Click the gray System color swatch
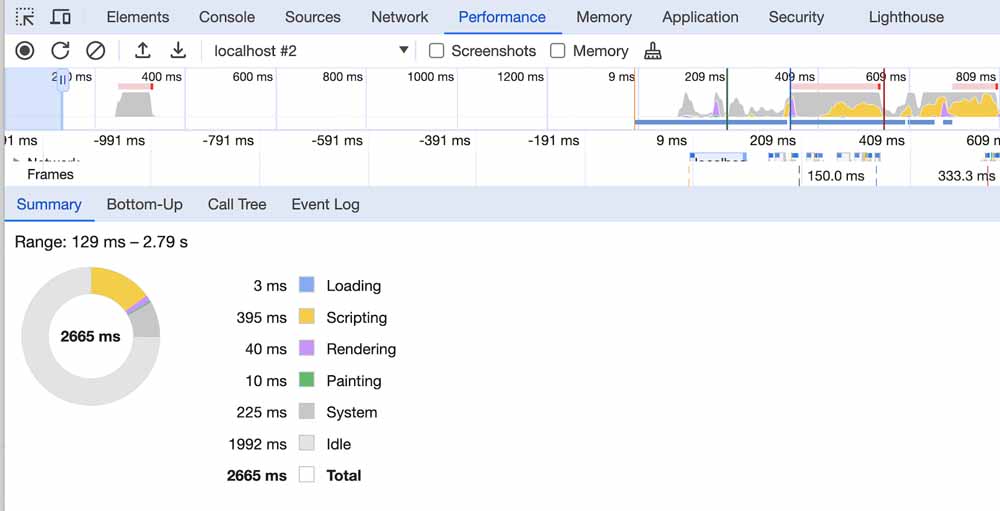This screenshot has width=1000, height=511. (x=307, y=411)
